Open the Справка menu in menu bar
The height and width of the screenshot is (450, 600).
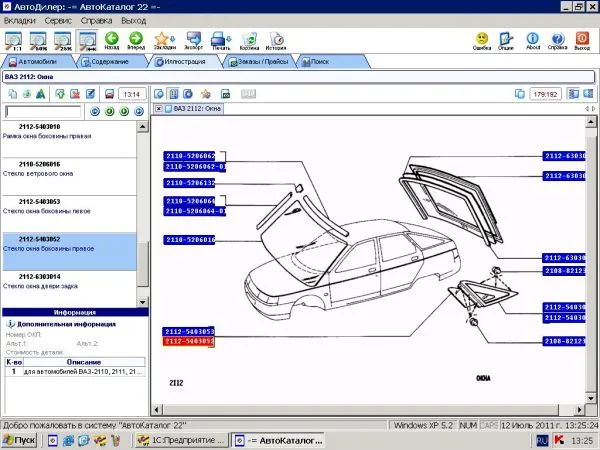point(96,20)
